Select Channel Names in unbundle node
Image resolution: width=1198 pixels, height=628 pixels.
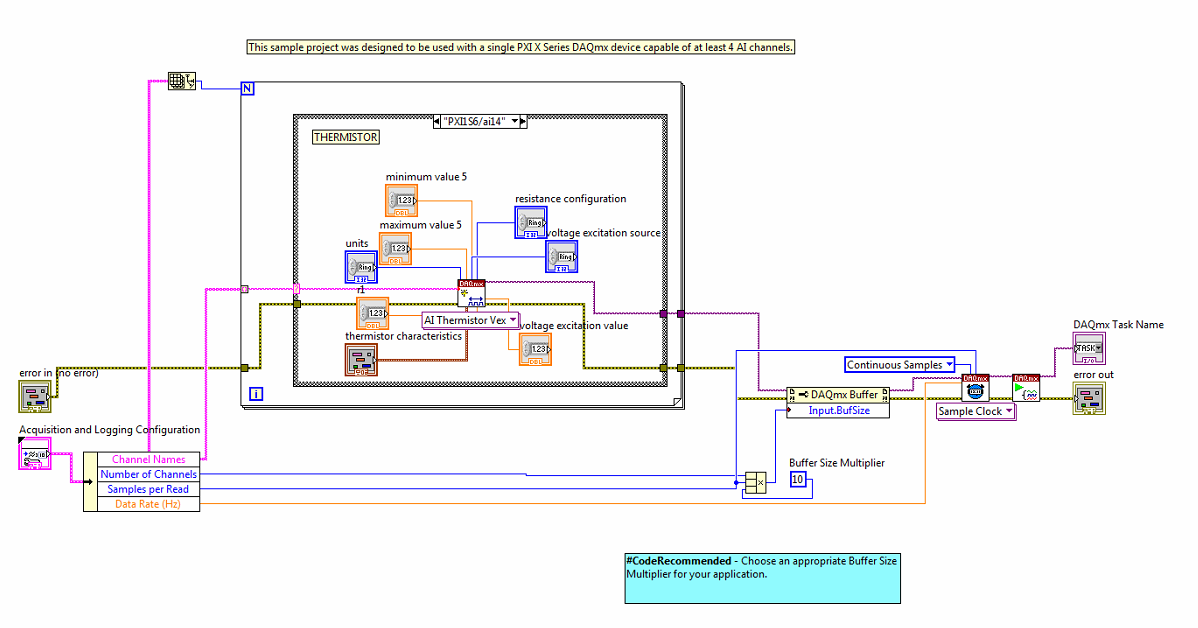148,459
